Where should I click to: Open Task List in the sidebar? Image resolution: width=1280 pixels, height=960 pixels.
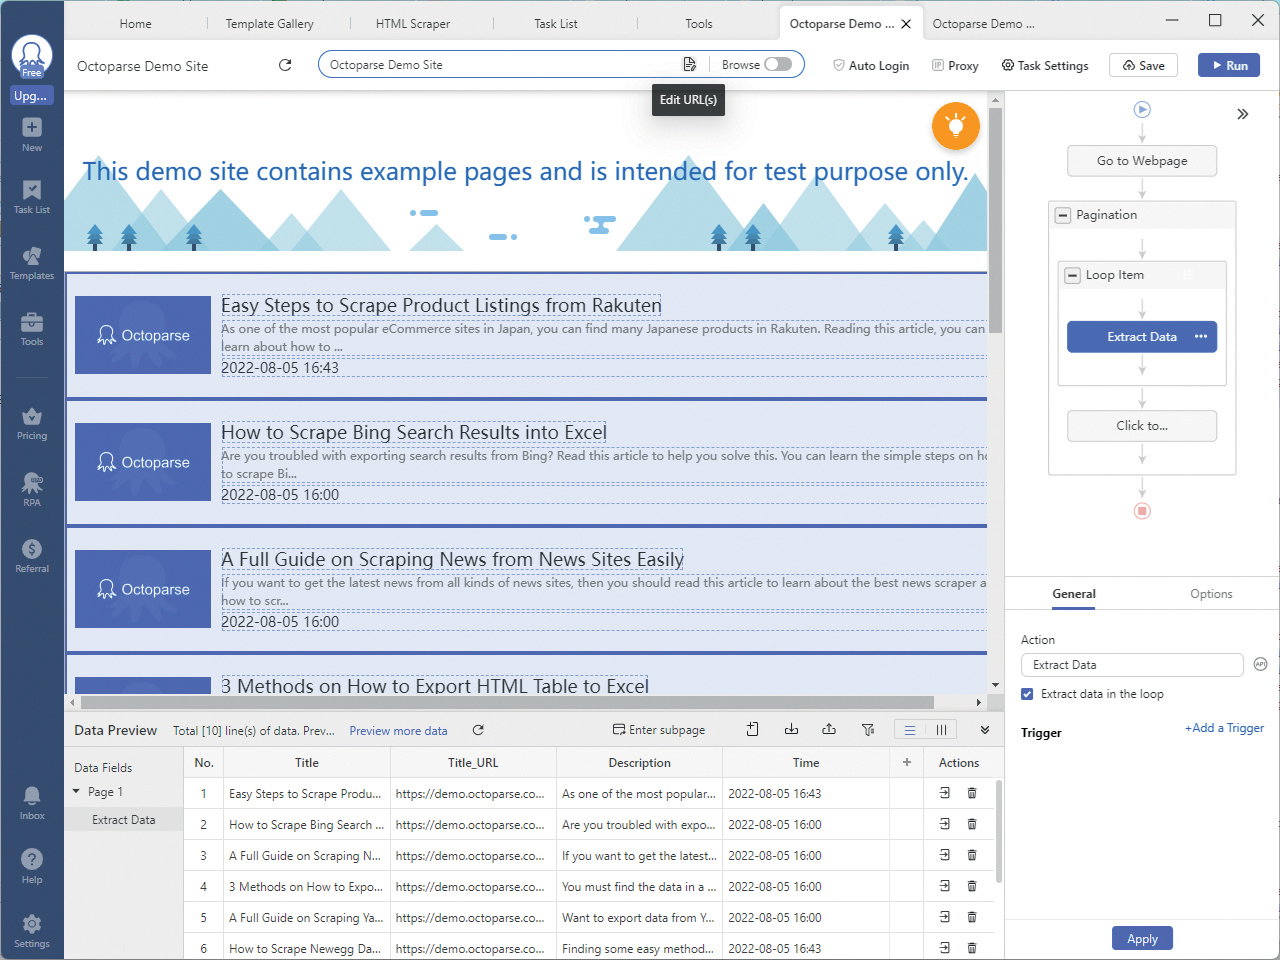coord(32,197)
